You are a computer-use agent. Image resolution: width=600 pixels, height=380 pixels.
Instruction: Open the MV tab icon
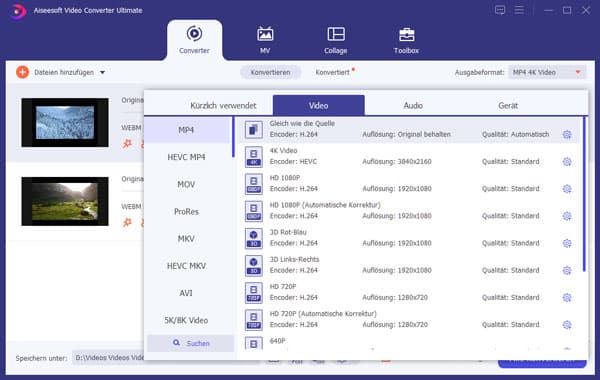point(265,34)
